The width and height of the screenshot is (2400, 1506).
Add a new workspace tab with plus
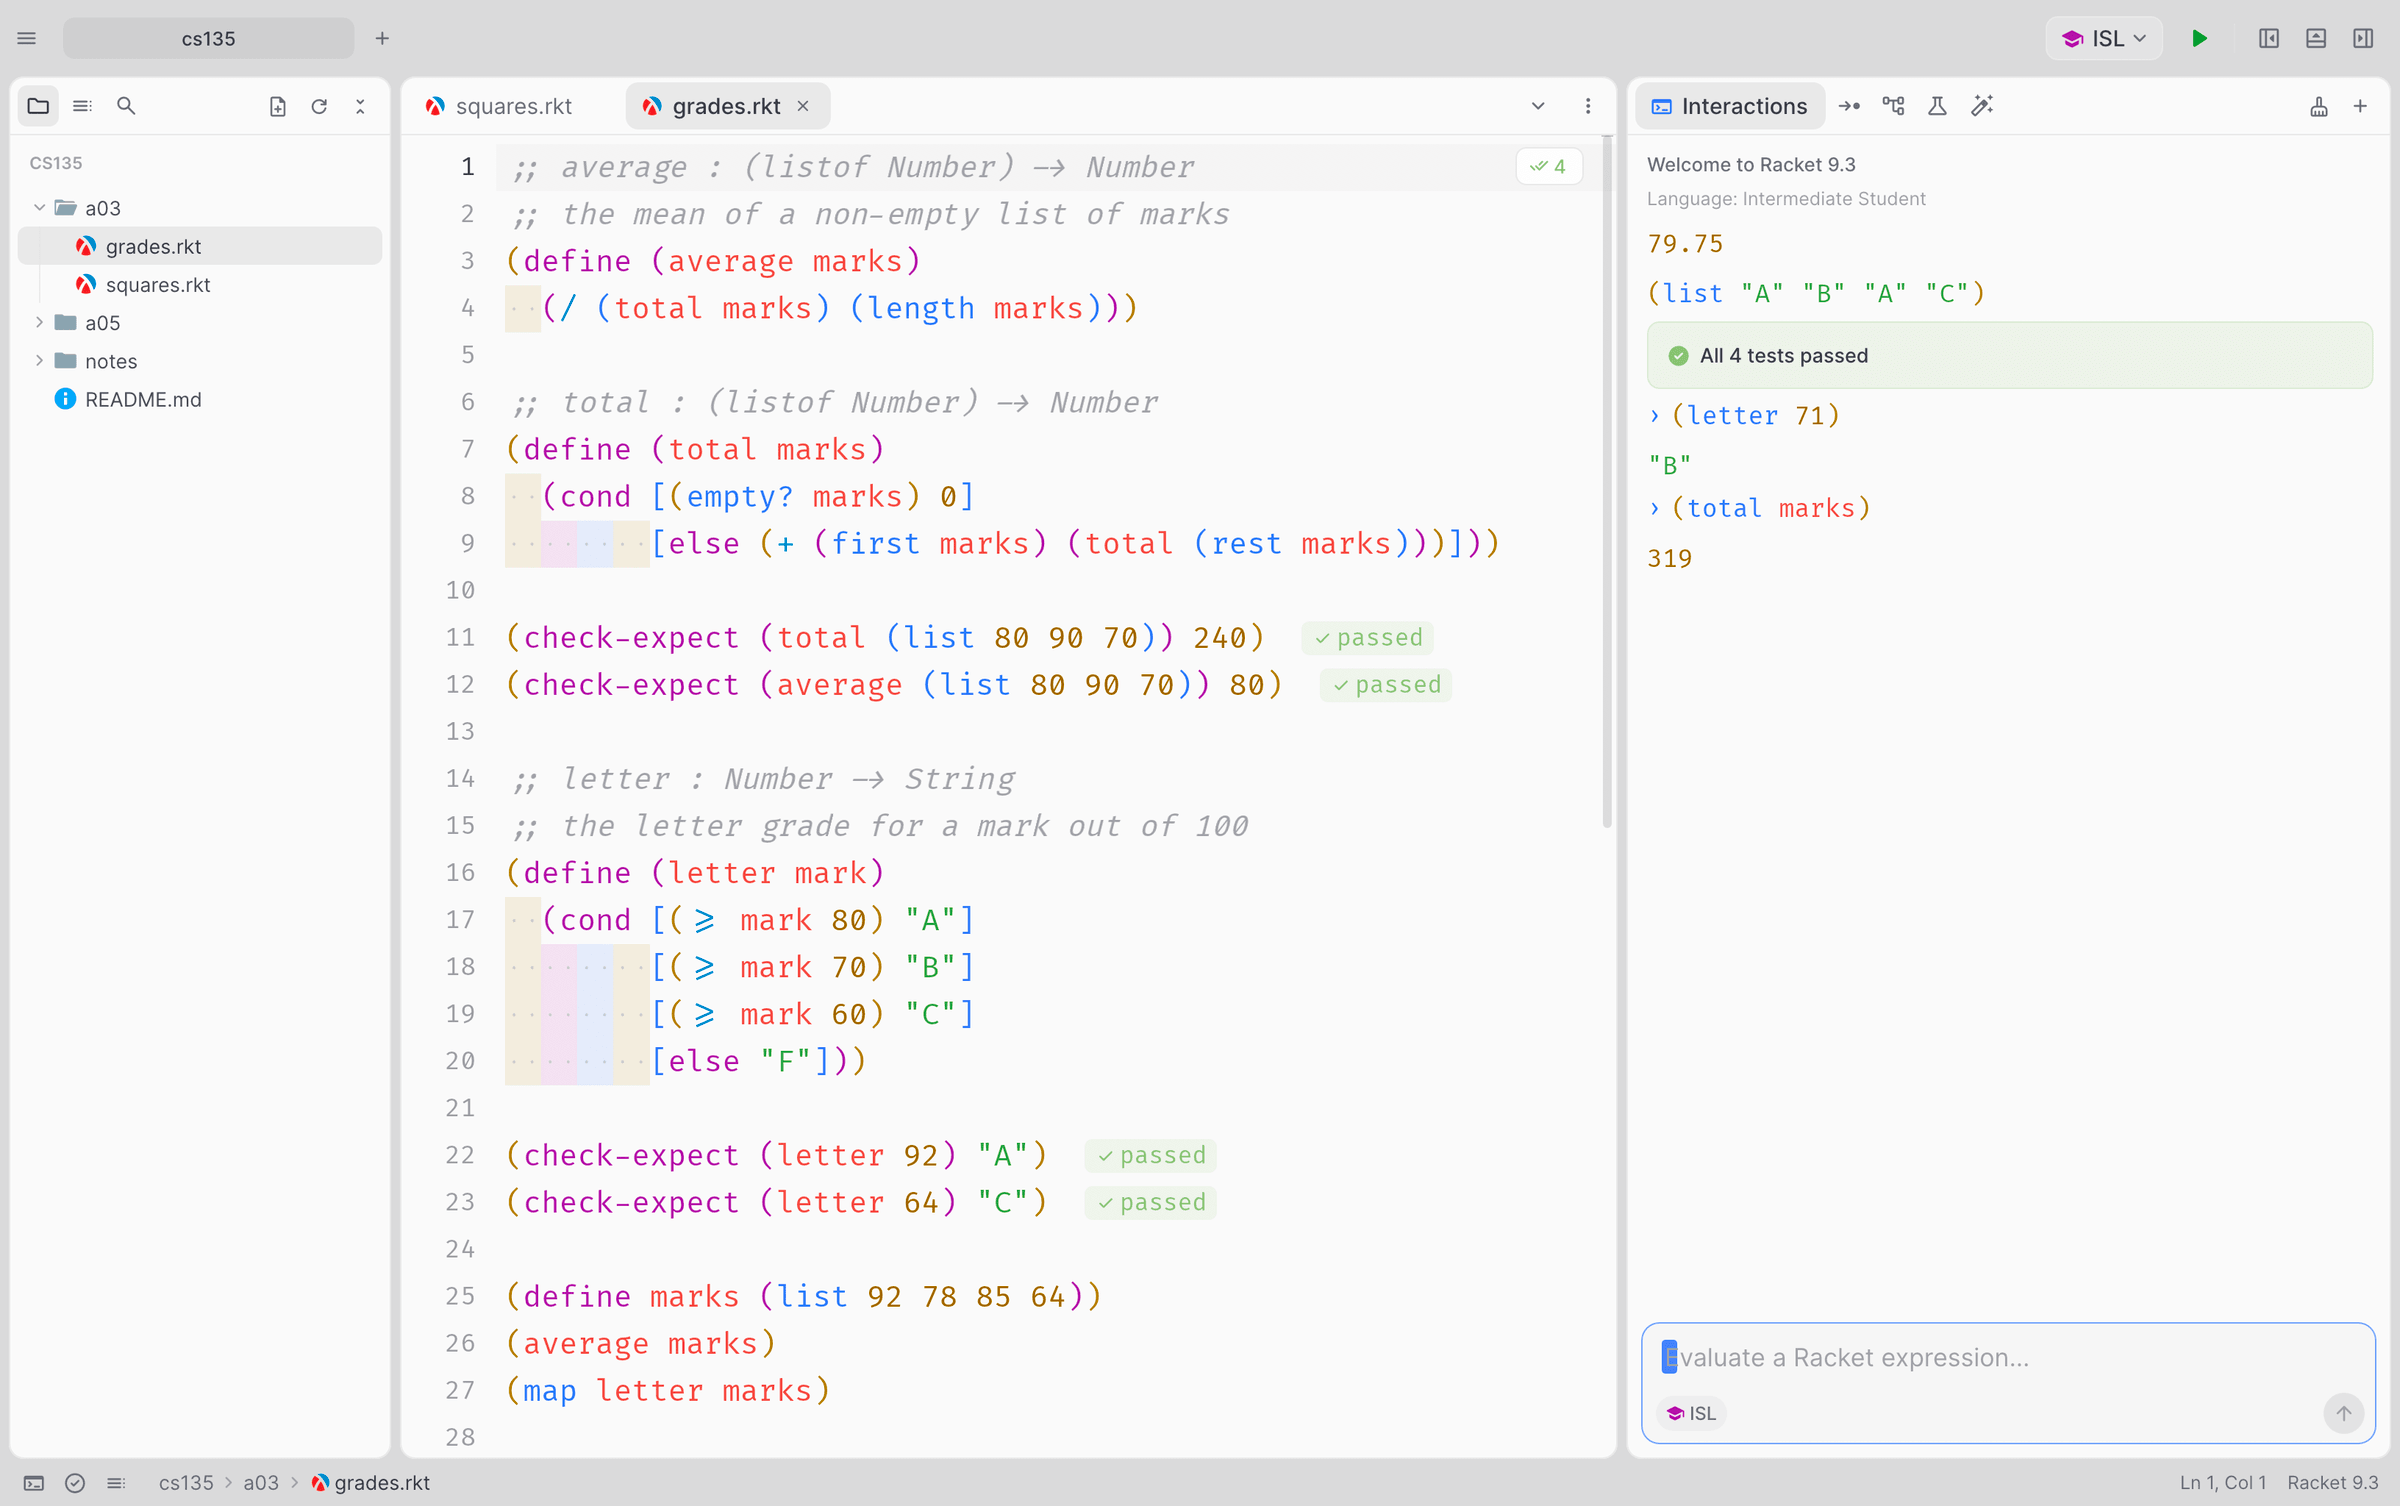tap(382, 39)
